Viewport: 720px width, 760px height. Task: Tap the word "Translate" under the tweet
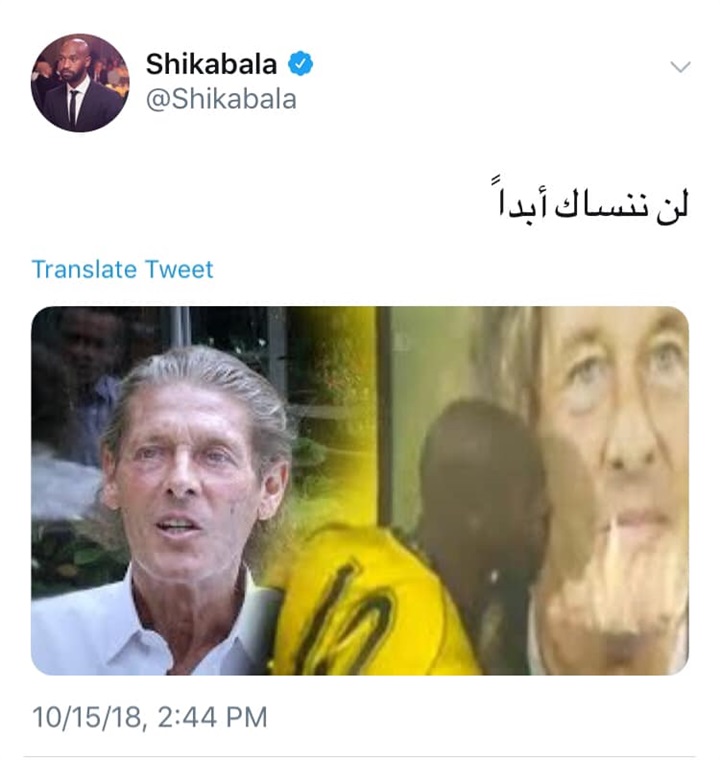point(84,269)
